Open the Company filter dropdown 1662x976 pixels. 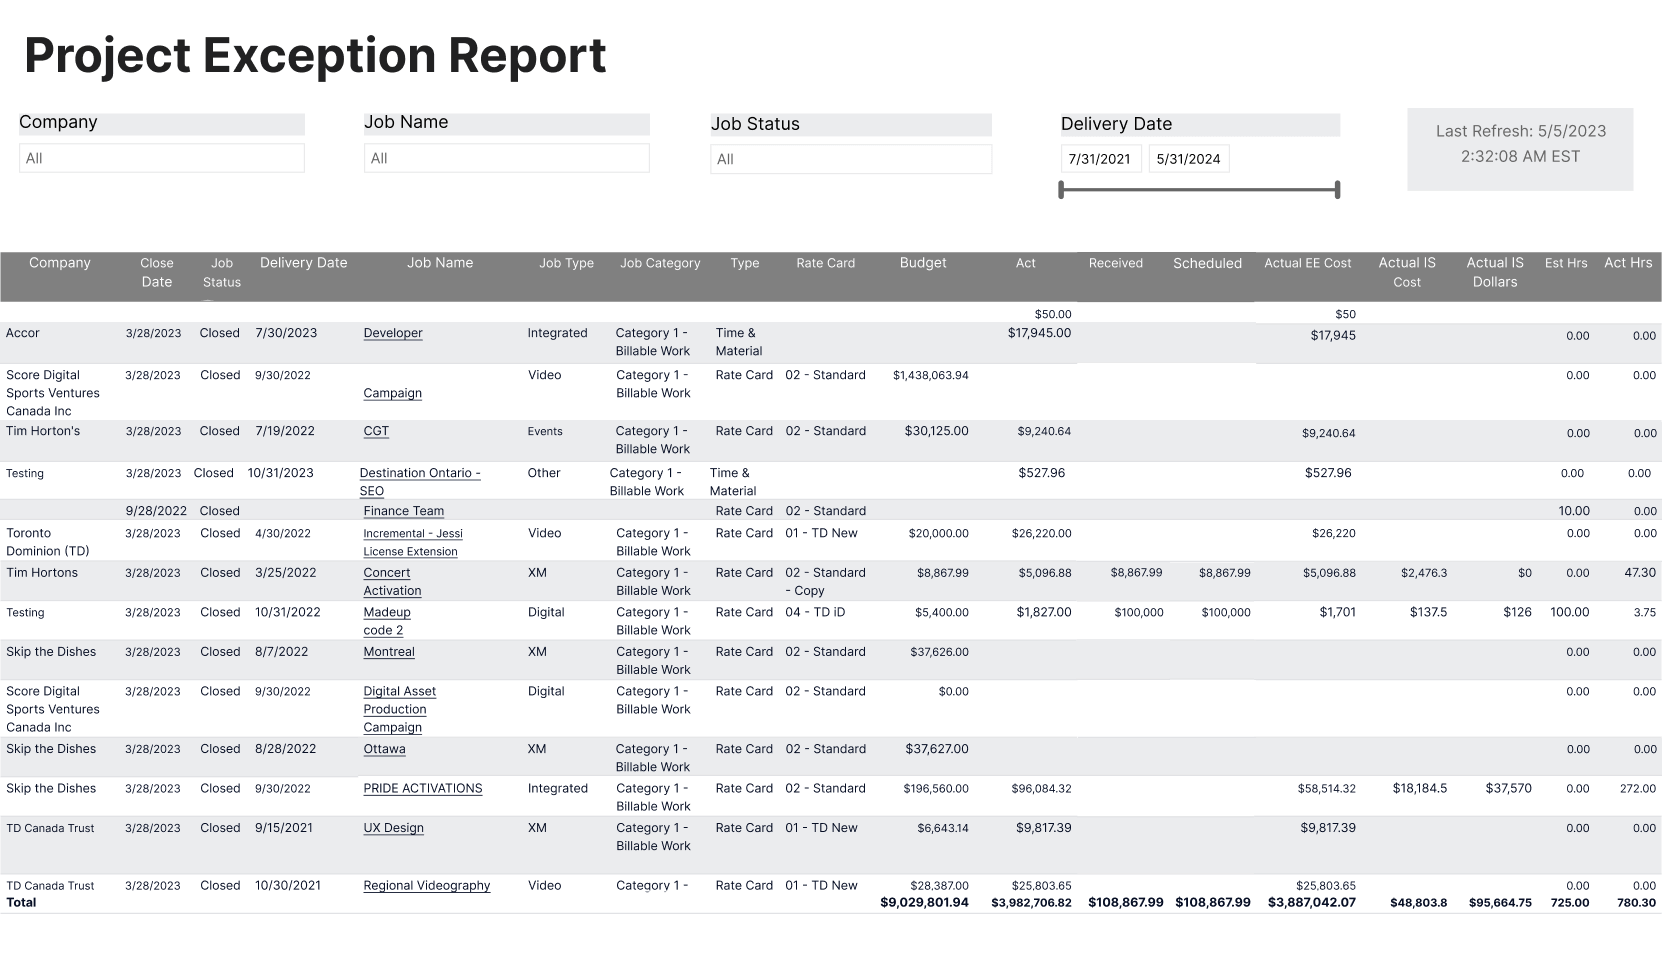(x=160, y=157)
